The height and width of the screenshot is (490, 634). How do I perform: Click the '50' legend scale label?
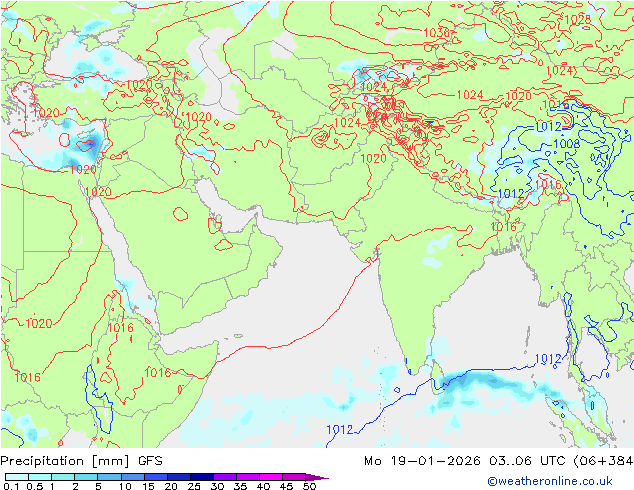(309, 486)
